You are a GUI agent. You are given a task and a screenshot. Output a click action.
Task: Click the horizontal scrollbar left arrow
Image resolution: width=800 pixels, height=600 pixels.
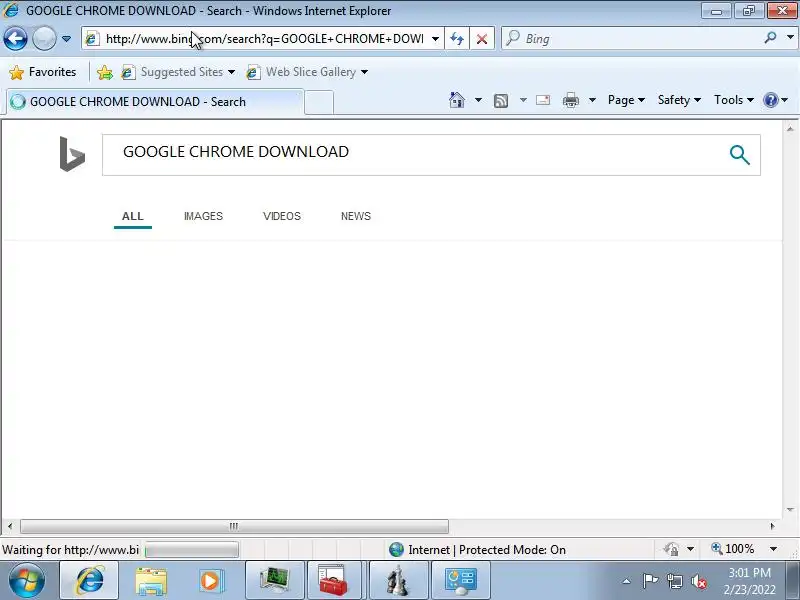tap(10, 526)
